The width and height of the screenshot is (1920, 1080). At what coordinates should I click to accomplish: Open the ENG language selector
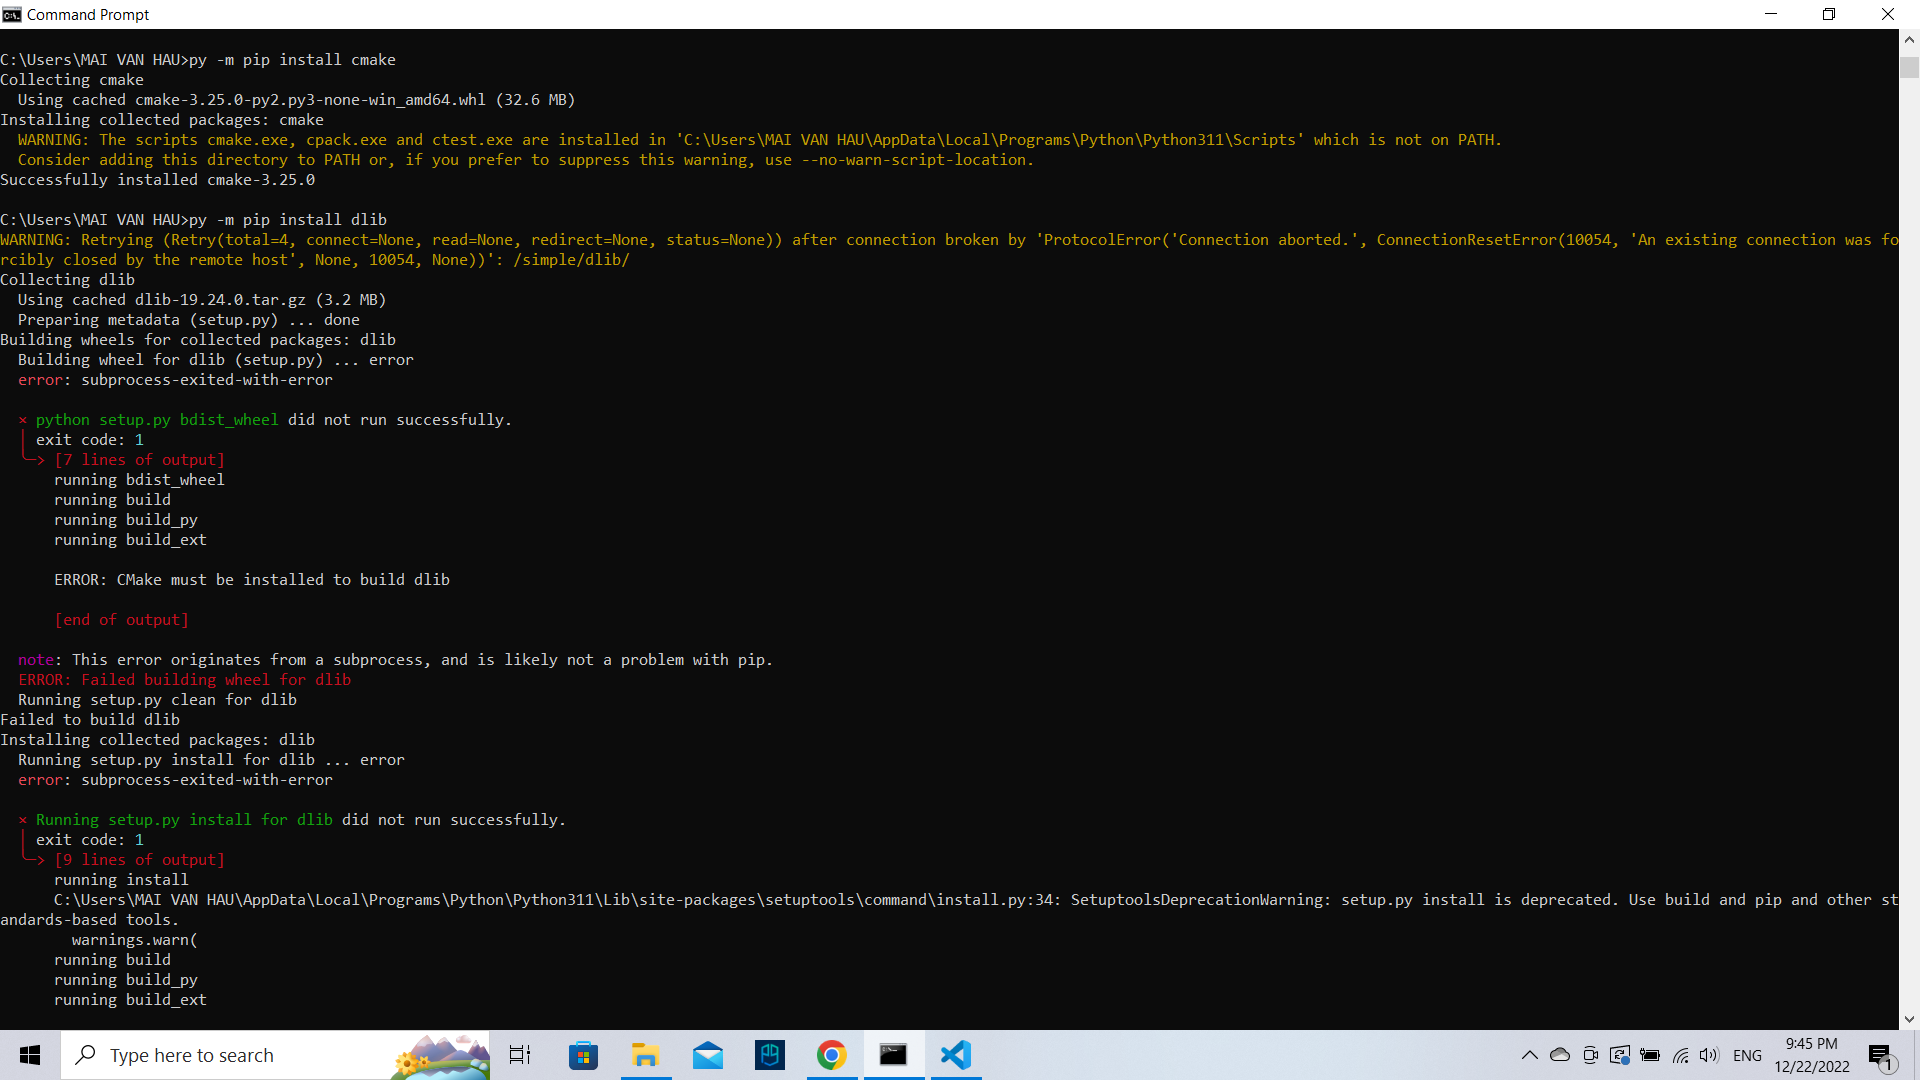click(1747, 1055)
